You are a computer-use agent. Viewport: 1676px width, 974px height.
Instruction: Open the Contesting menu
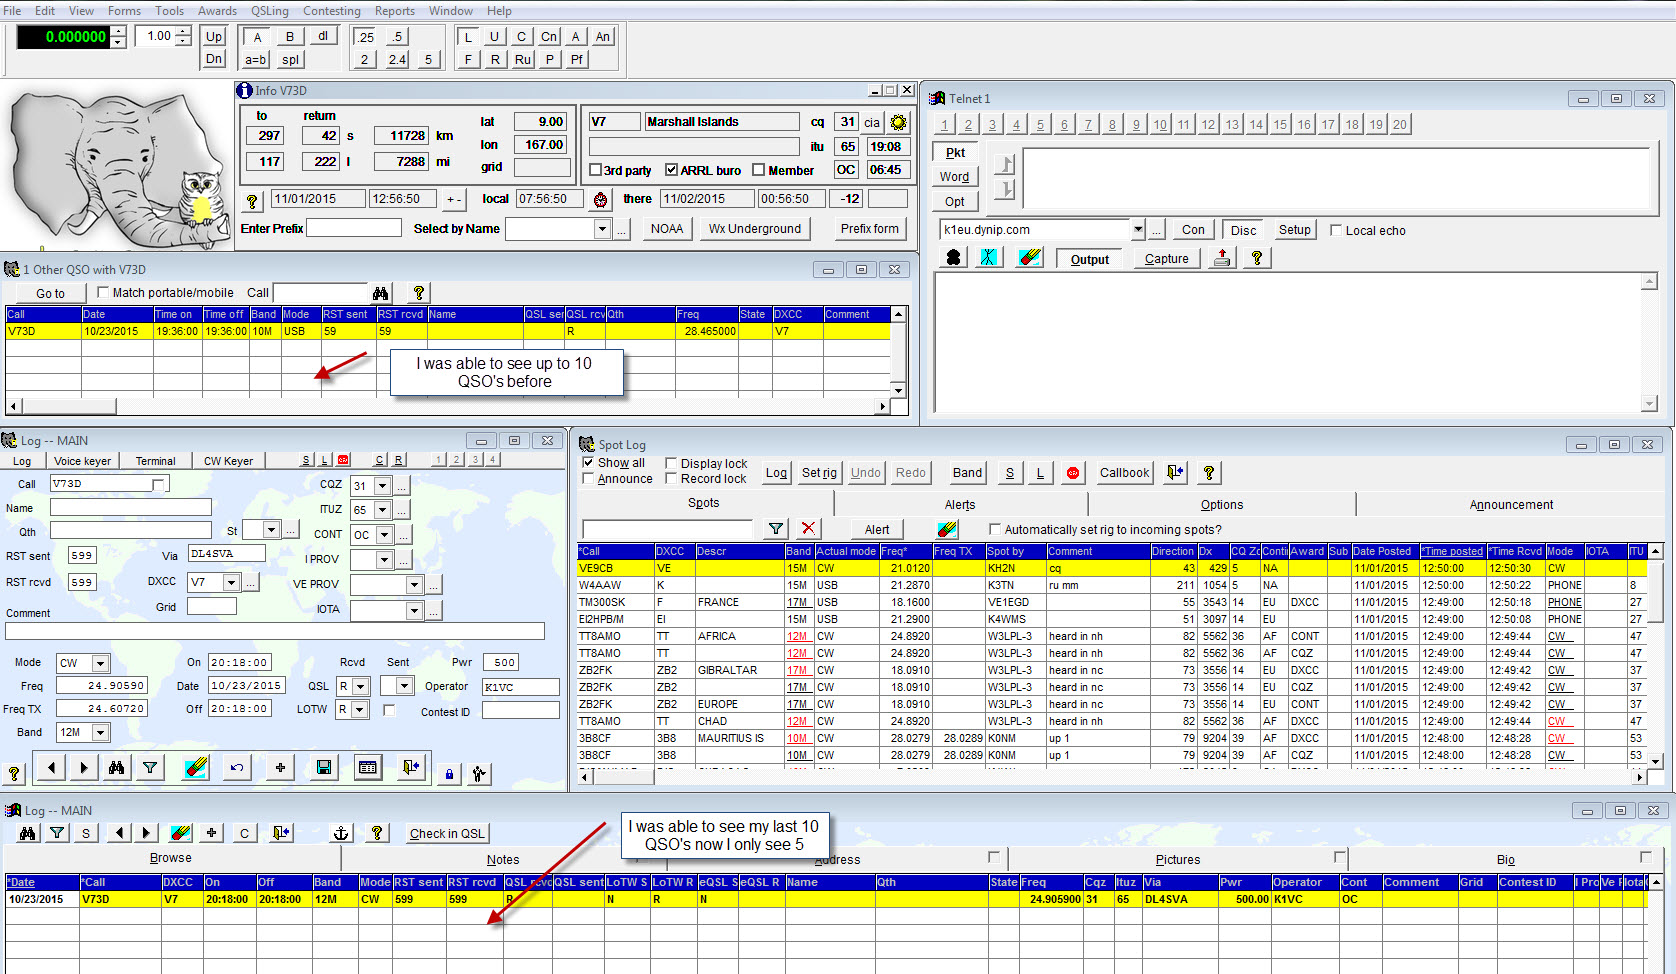point(332,11)
